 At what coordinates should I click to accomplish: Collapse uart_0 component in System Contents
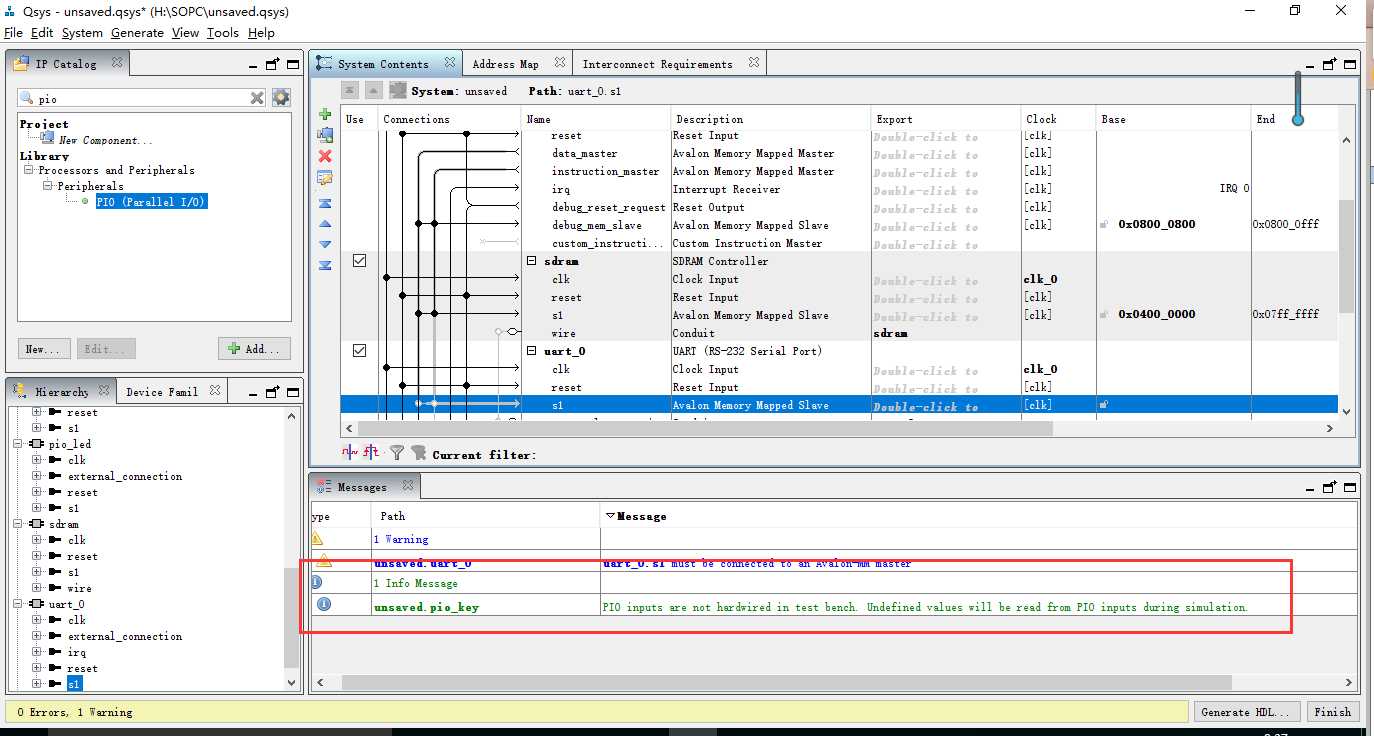[x=533, y=351]
